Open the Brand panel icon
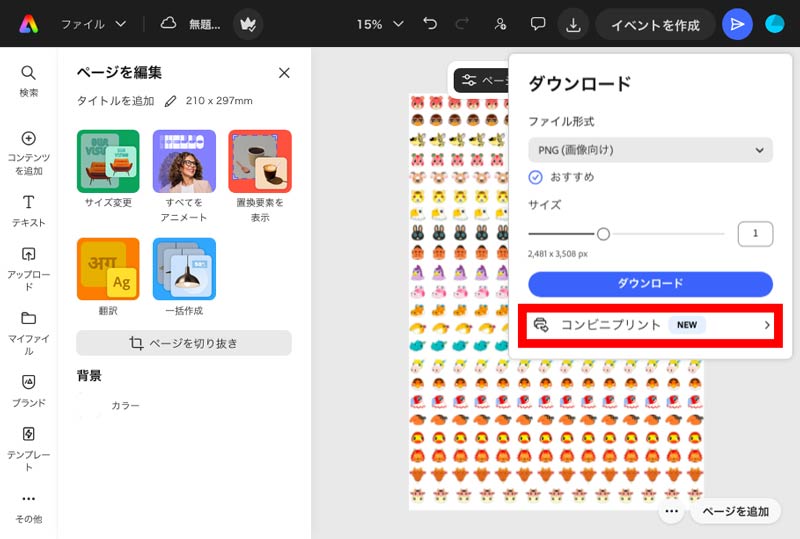The width and height of the screenshot is (800, 539). [x=29, y=382]
